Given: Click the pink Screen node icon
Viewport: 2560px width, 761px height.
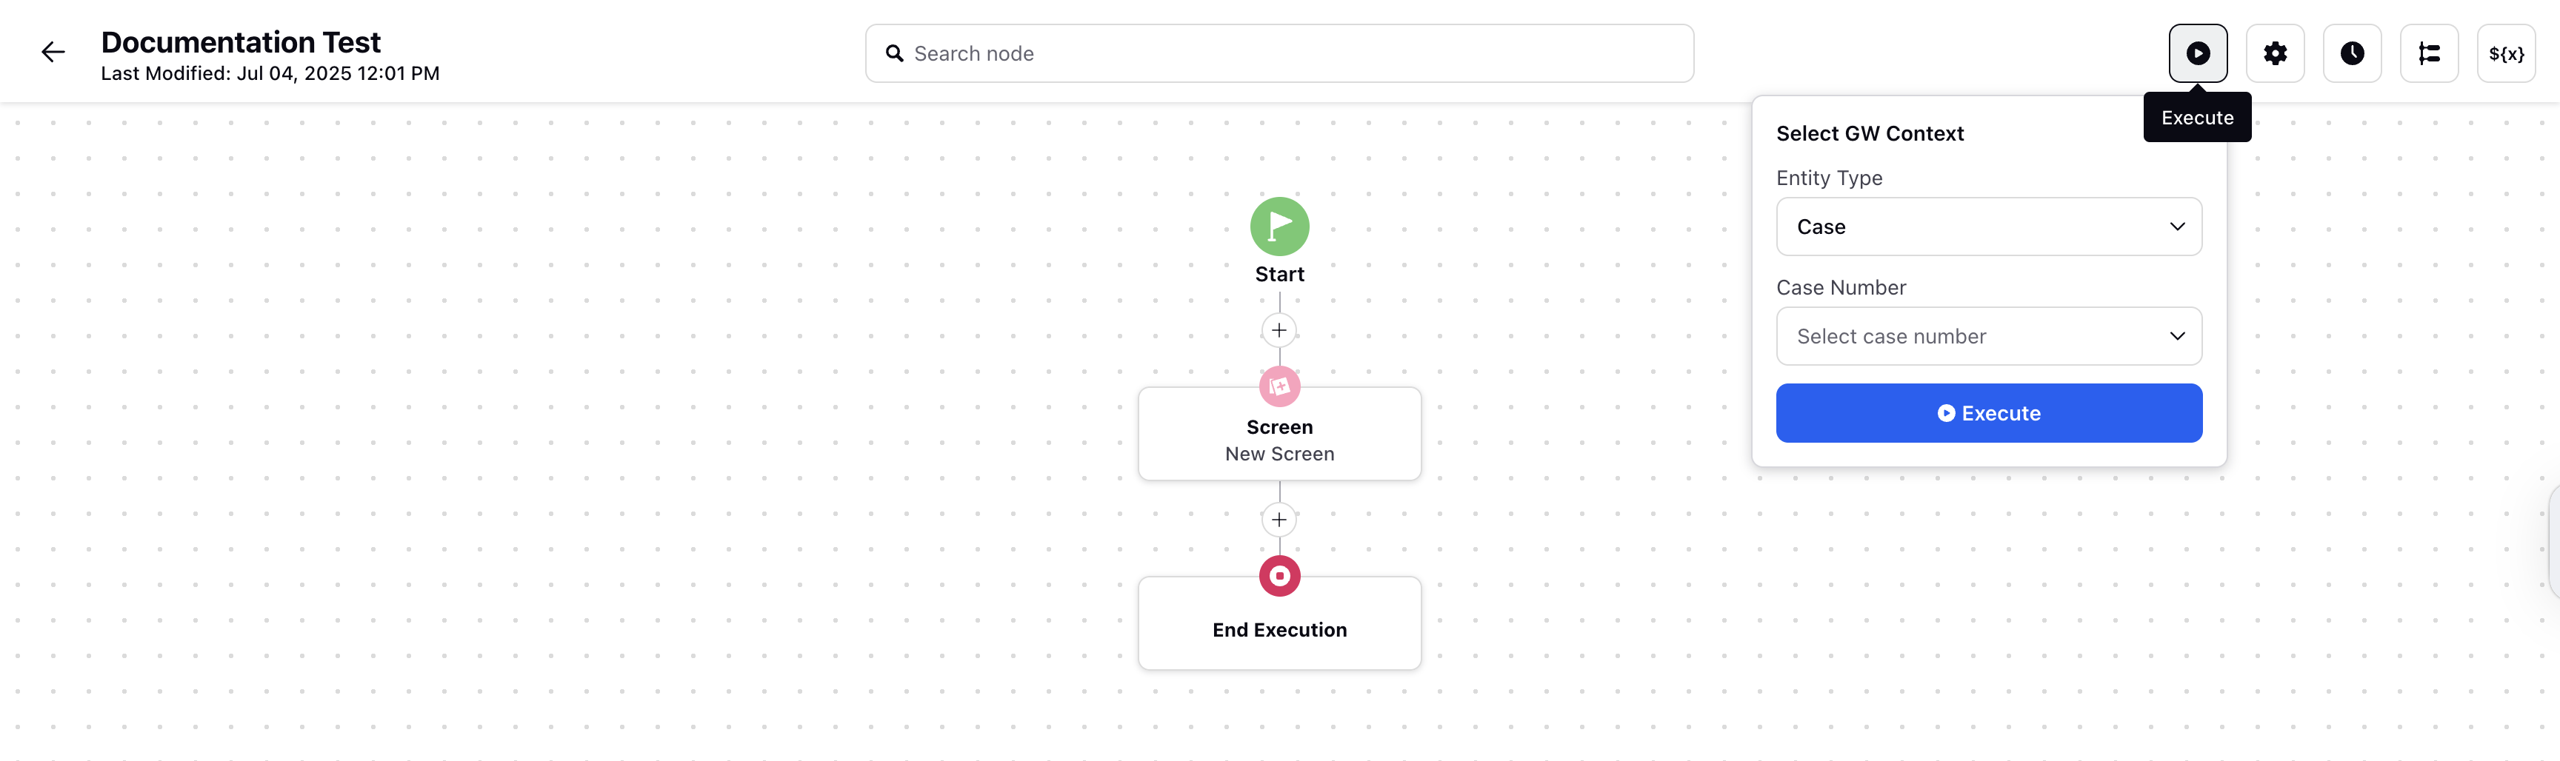Looking at the screenshot, I should click(x=1279, y=386).
